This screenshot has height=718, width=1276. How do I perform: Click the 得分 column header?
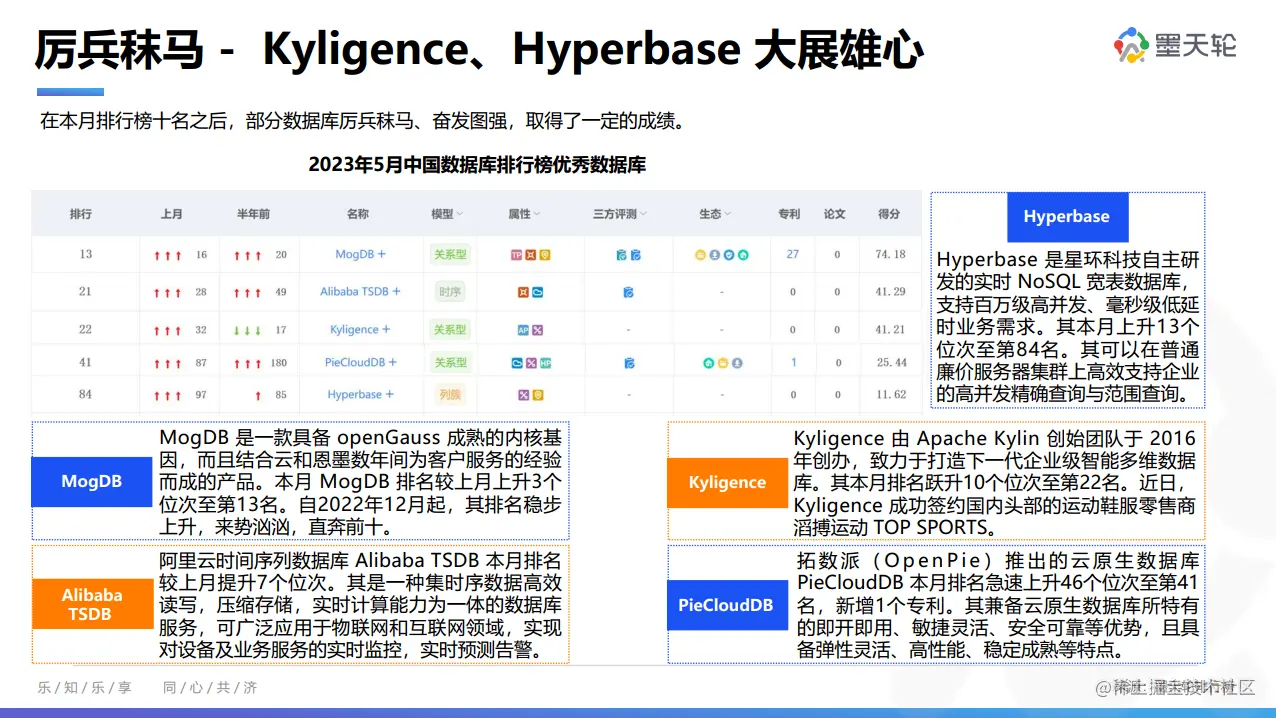tap(889, 214)
